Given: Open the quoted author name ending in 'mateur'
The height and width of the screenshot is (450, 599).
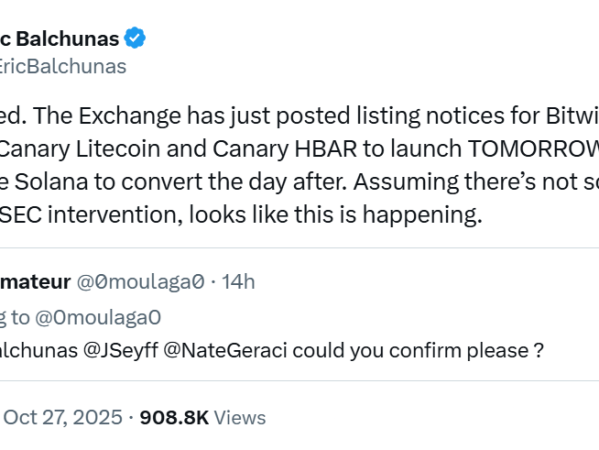Looking at the screenshot, I should point(36,282).
